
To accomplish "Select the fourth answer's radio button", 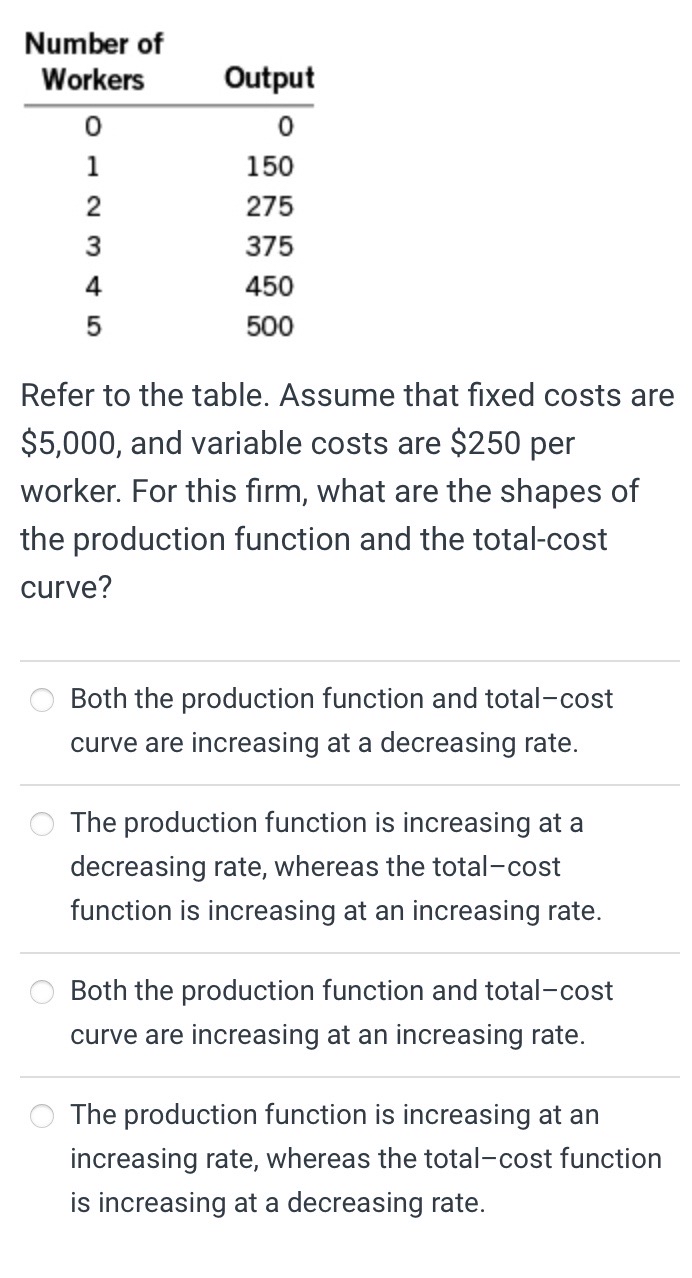I will [x=42, y=1116].
